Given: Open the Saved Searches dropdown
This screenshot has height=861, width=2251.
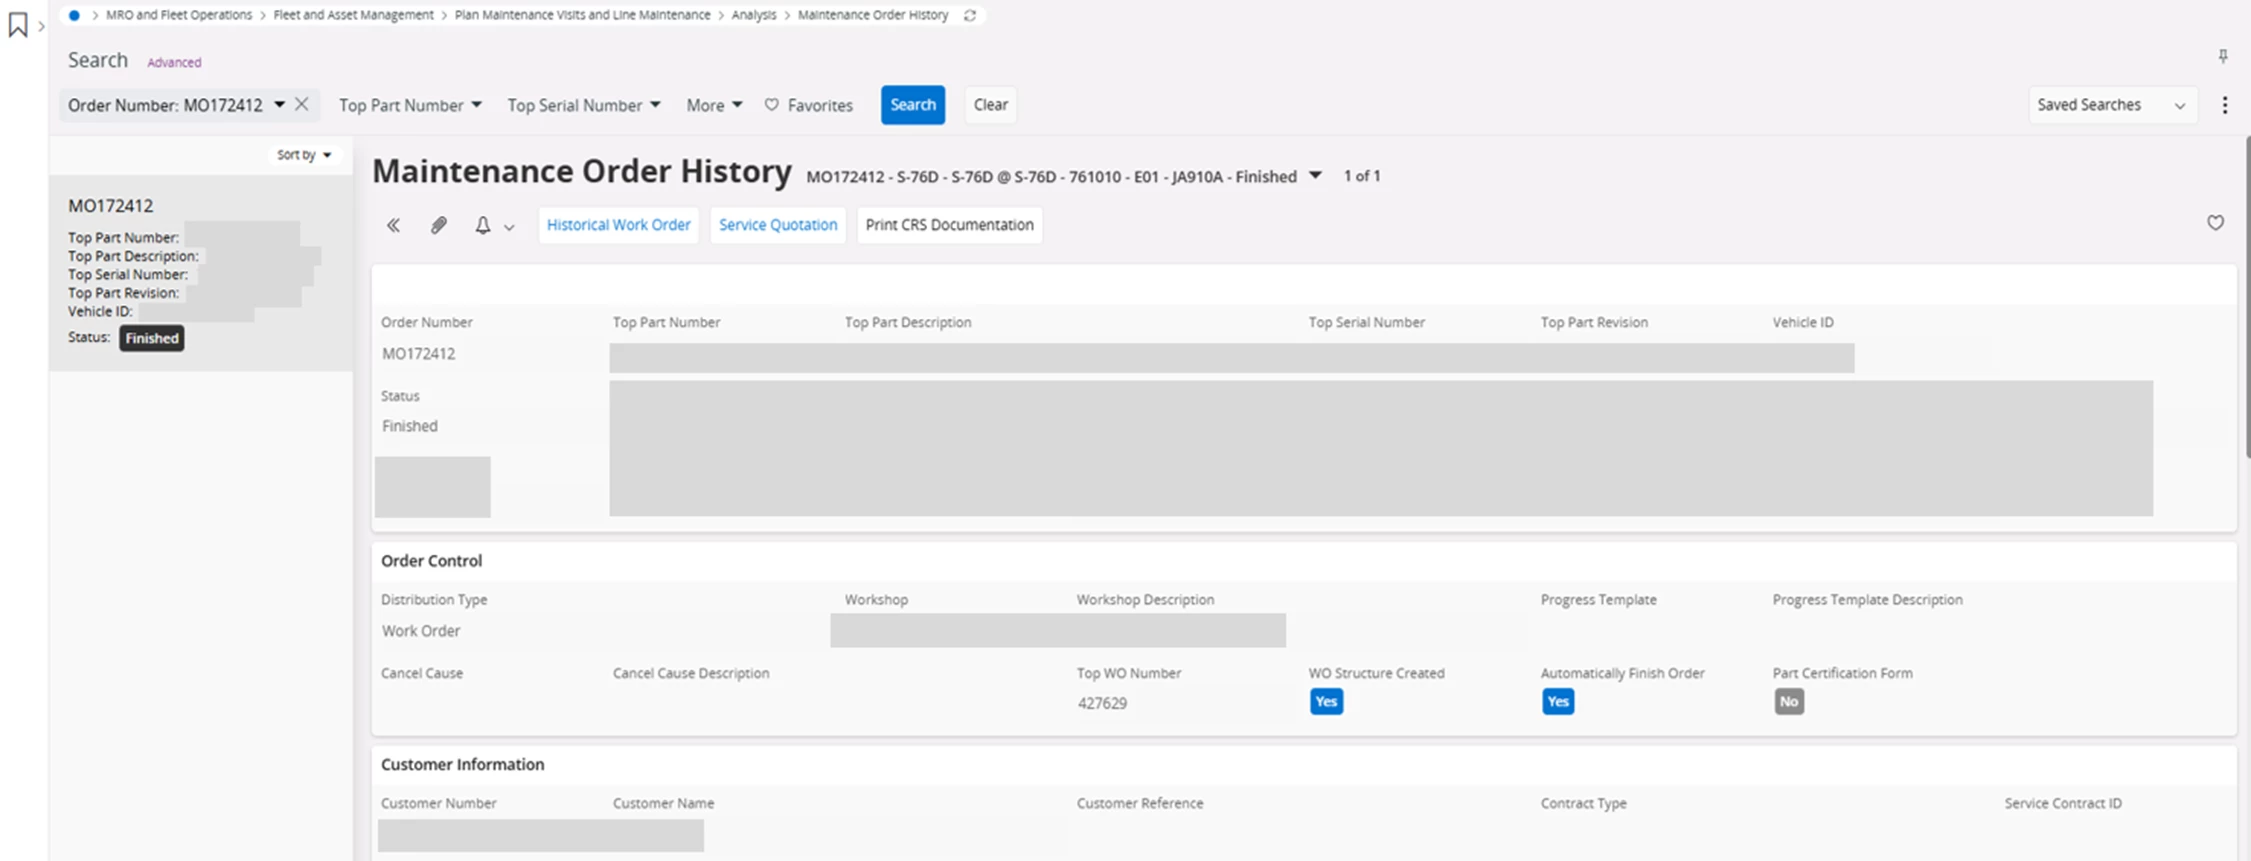Looking at the screenshot, I should tap(2112, 105).
